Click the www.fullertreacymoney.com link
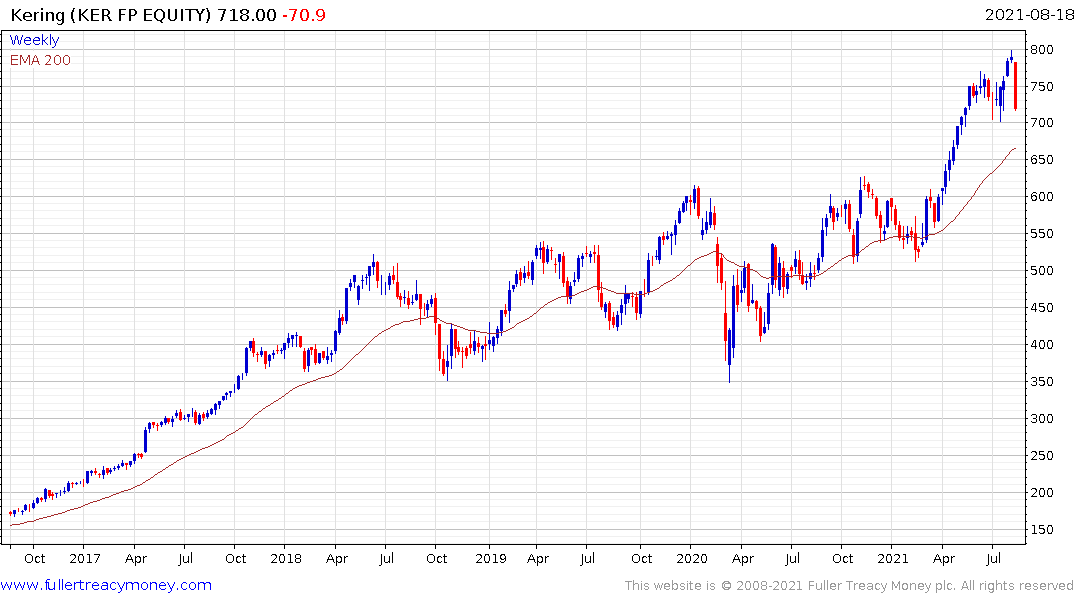1075x600 pixels. pos(106,585)
